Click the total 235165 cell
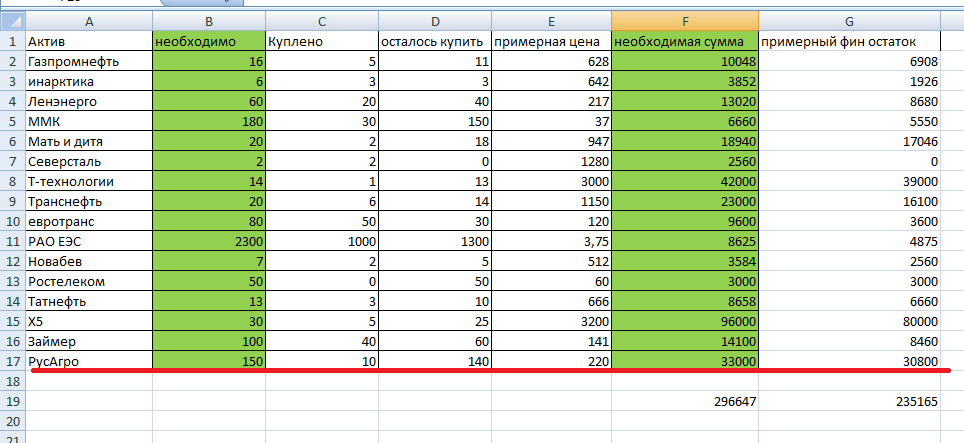The height and width of the screenshot is (443, 964). 850,401
